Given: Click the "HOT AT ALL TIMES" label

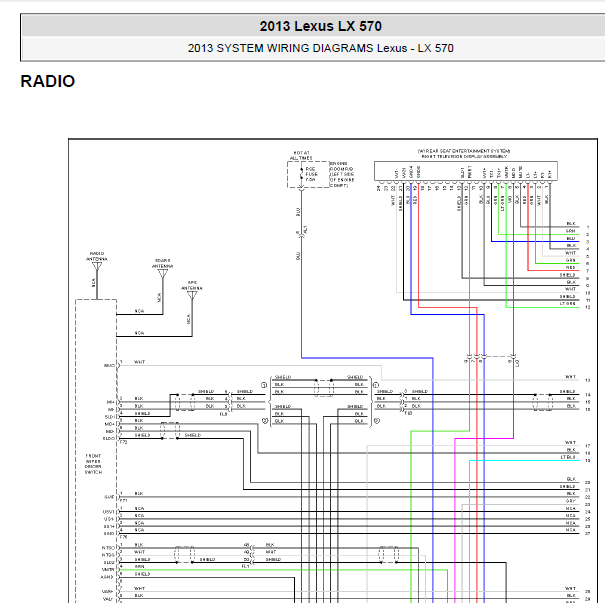Looking at the screenshot, I should pos(301,155).
